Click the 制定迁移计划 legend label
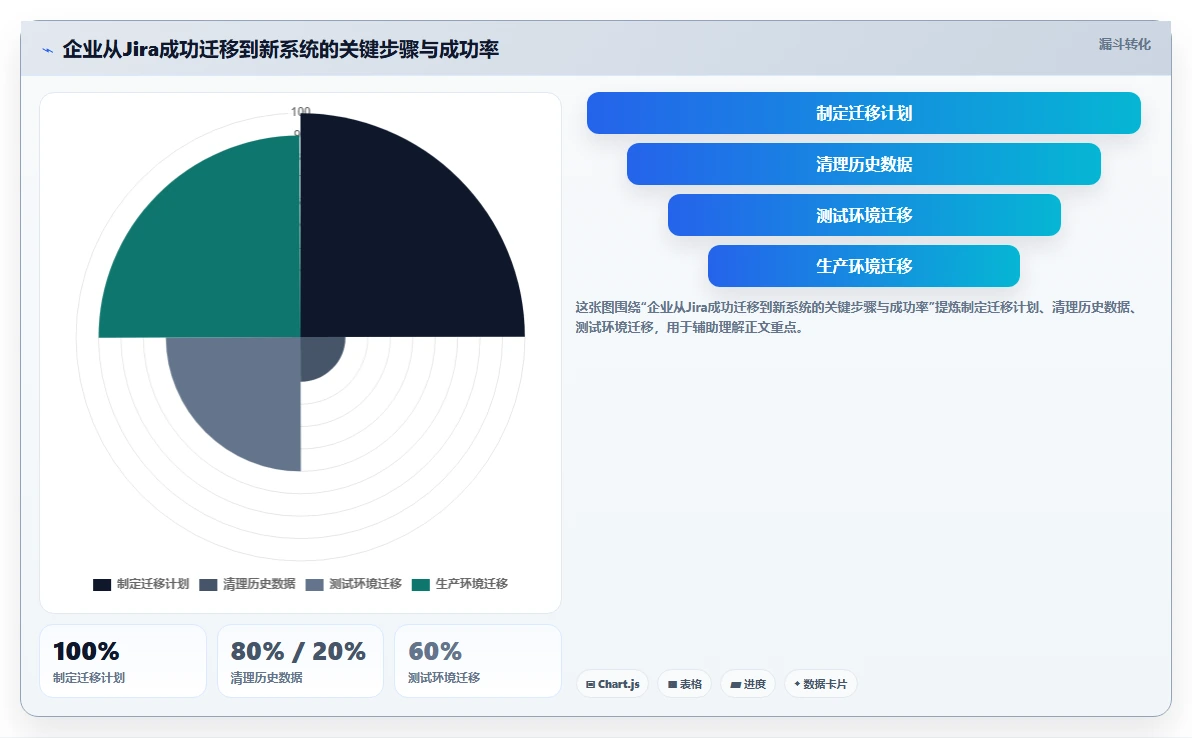1192x738 pixels. point(153,584)
